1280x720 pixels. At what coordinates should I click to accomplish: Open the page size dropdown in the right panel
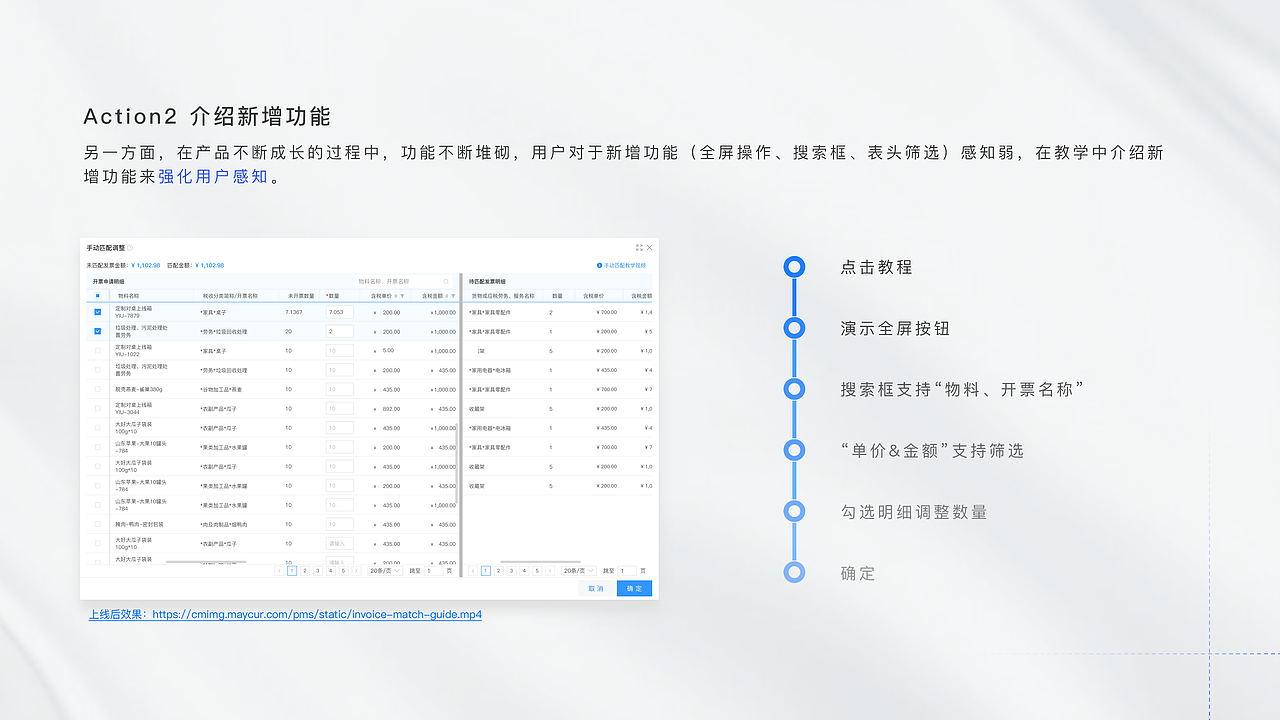(x=578, y=569)
